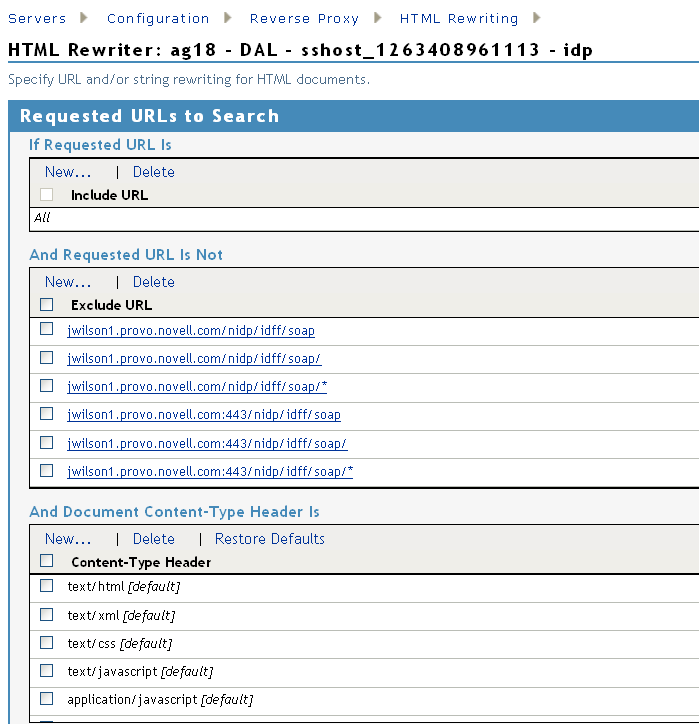Viewport: 699px width, 724px height.
Task: Go to Configuration breadcrumb
Action: (x=158, y=18)
